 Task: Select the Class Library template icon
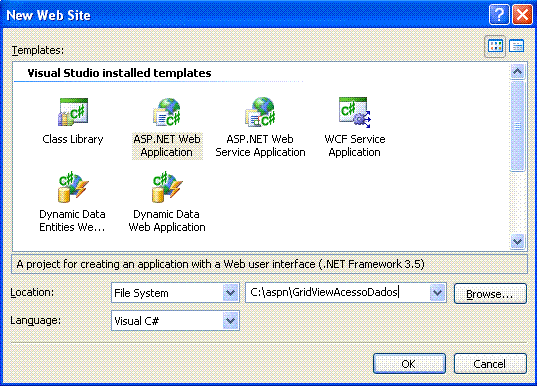pos(73,112)
